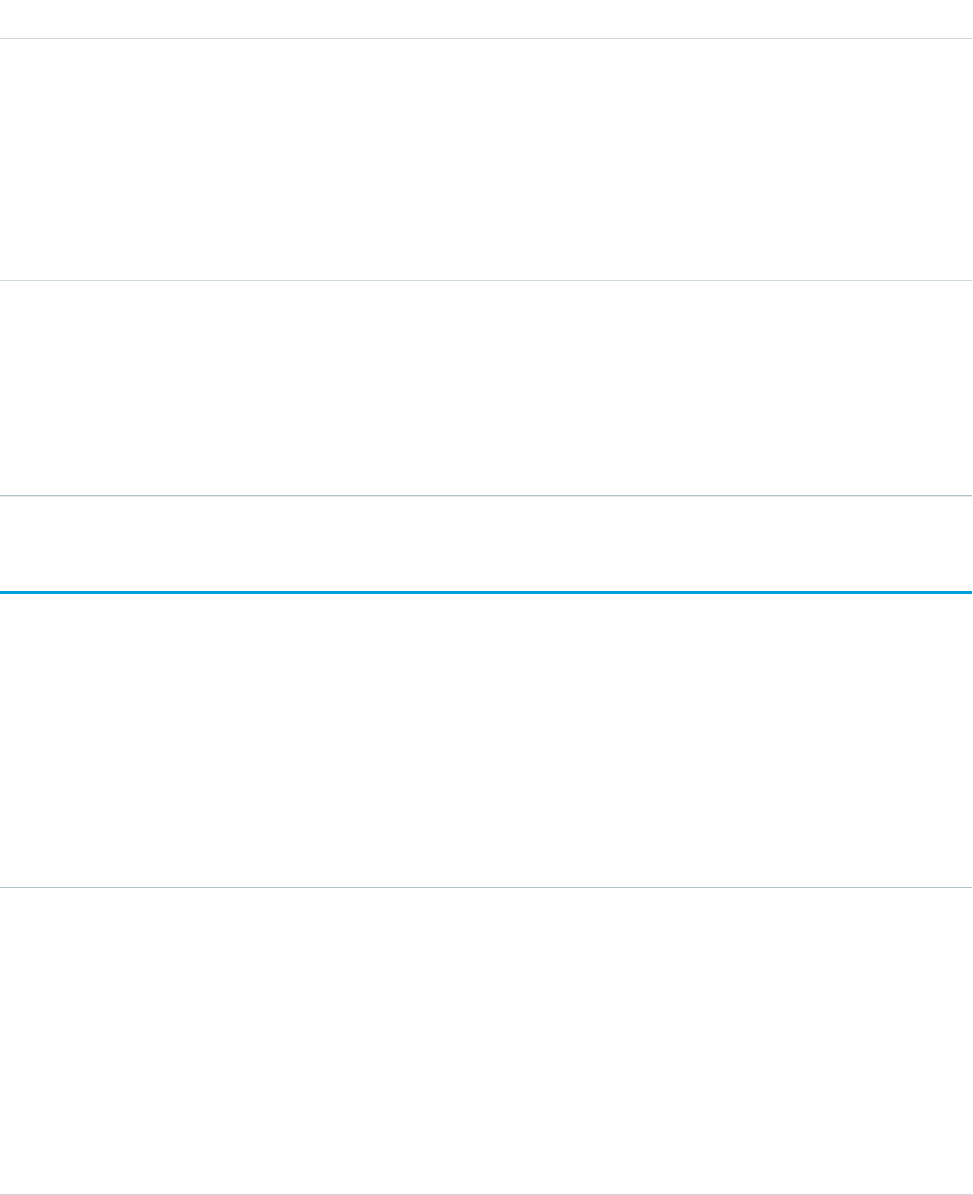Click the last blank section above bottom divider

click(x=486, y=1040)
